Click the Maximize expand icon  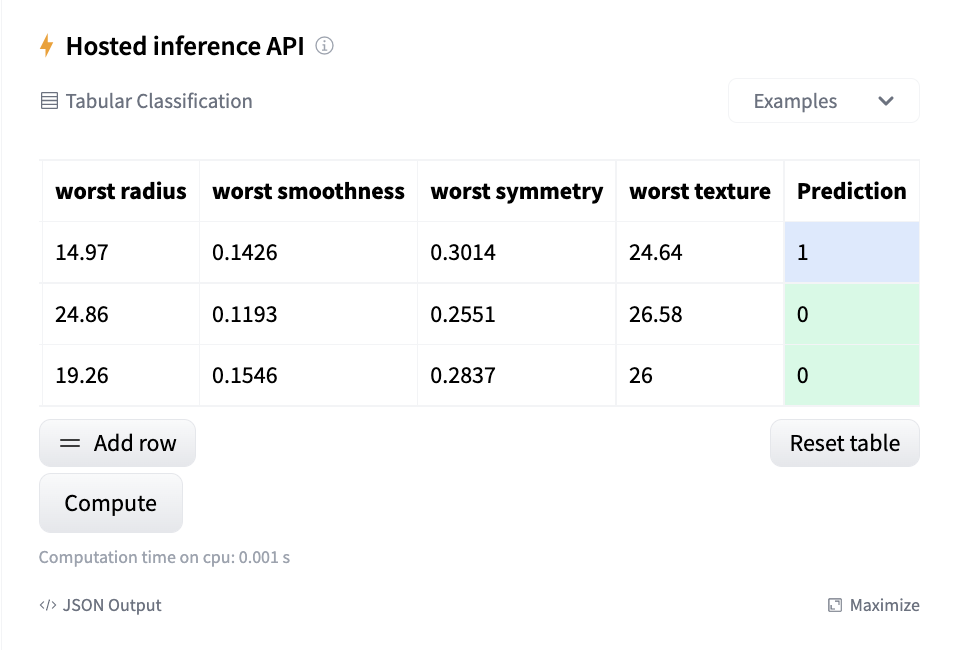pyautogui.click(x=833, y=605)
